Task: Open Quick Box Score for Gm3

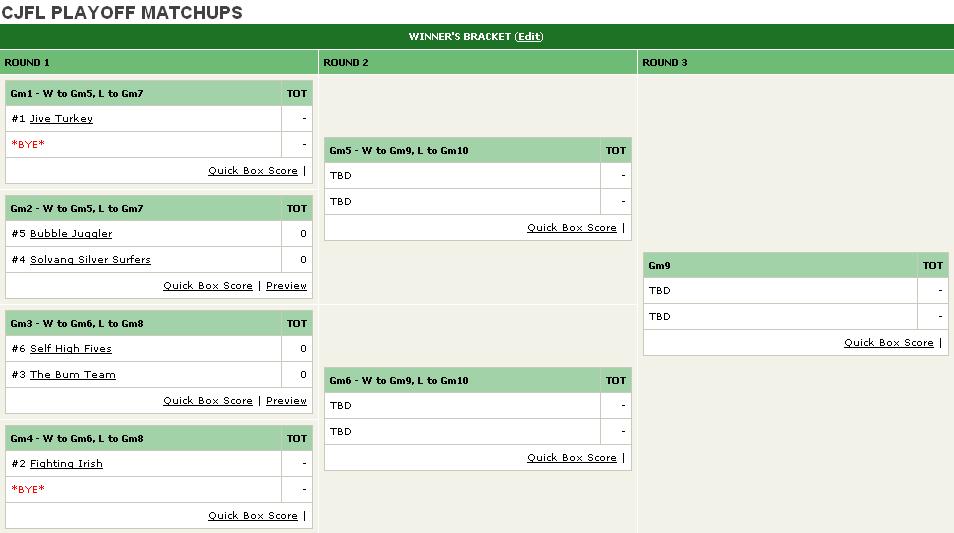Action: [208, 401]
